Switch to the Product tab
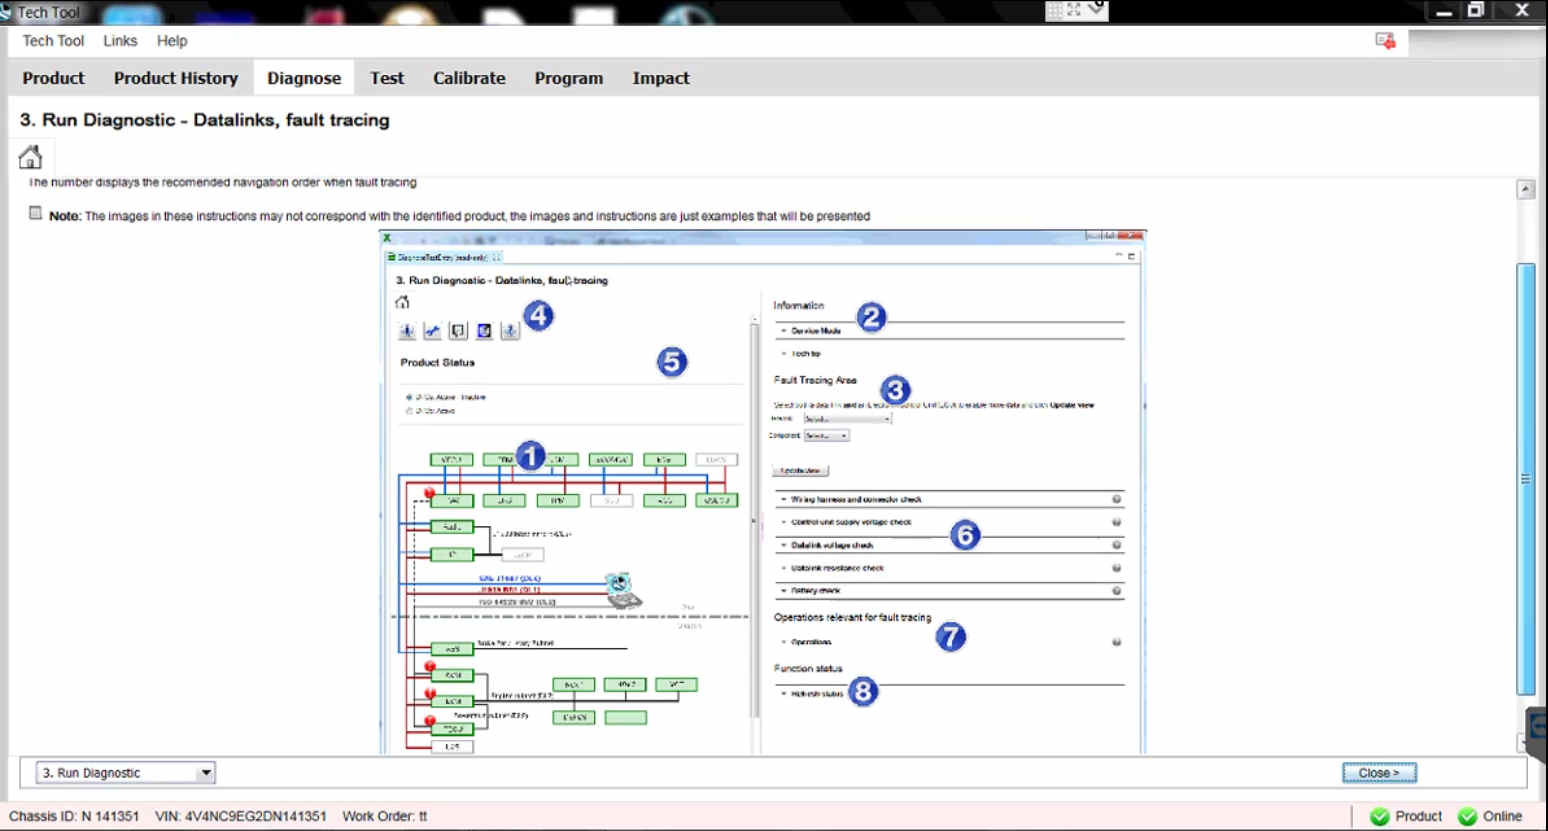This screenshot has width=1548, height=831. (x=53, y=78)
